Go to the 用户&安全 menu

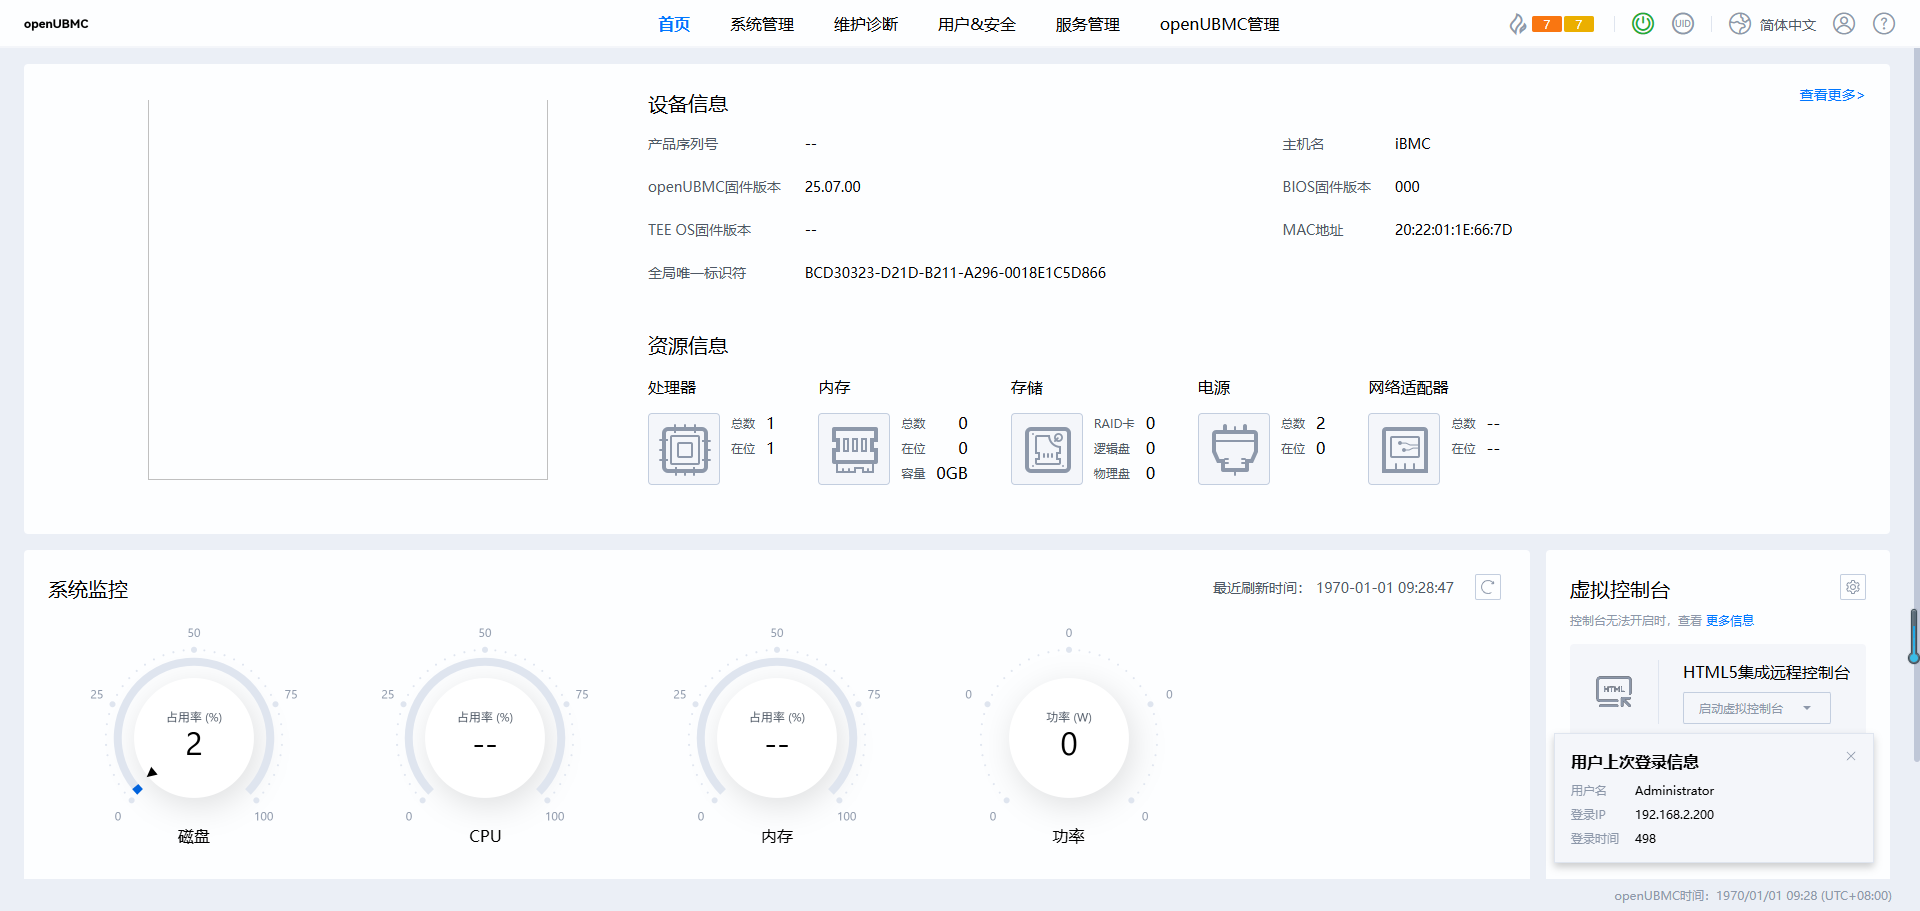point(977,24)
